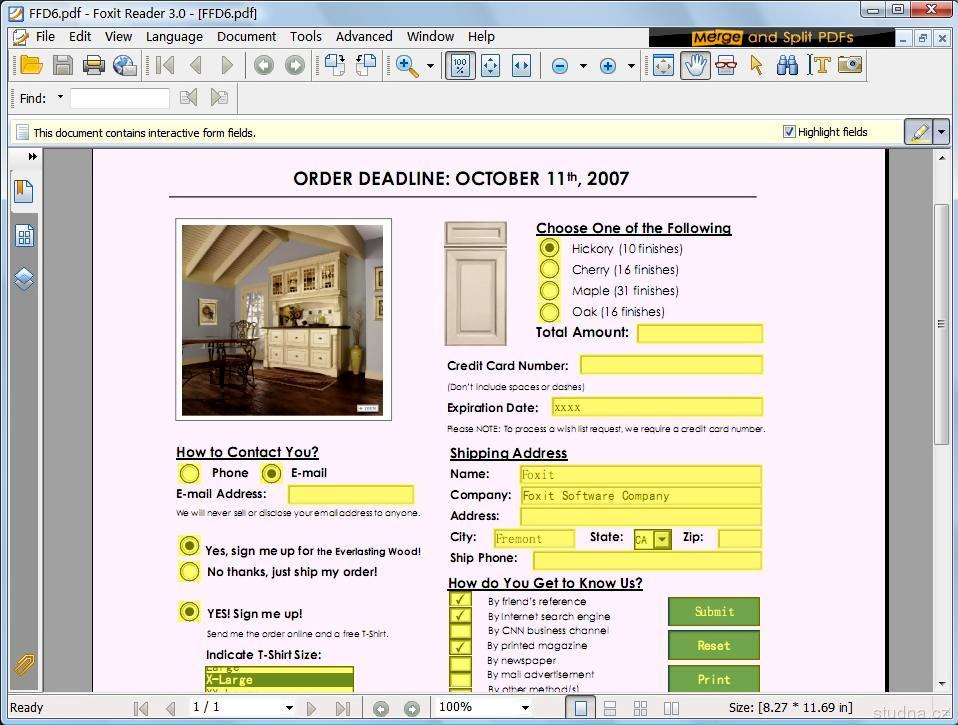Image resolution: width=958 pixels, height=725 pixels.
Task: Set Actual Size 100% view icon
Action: (460, 65)
